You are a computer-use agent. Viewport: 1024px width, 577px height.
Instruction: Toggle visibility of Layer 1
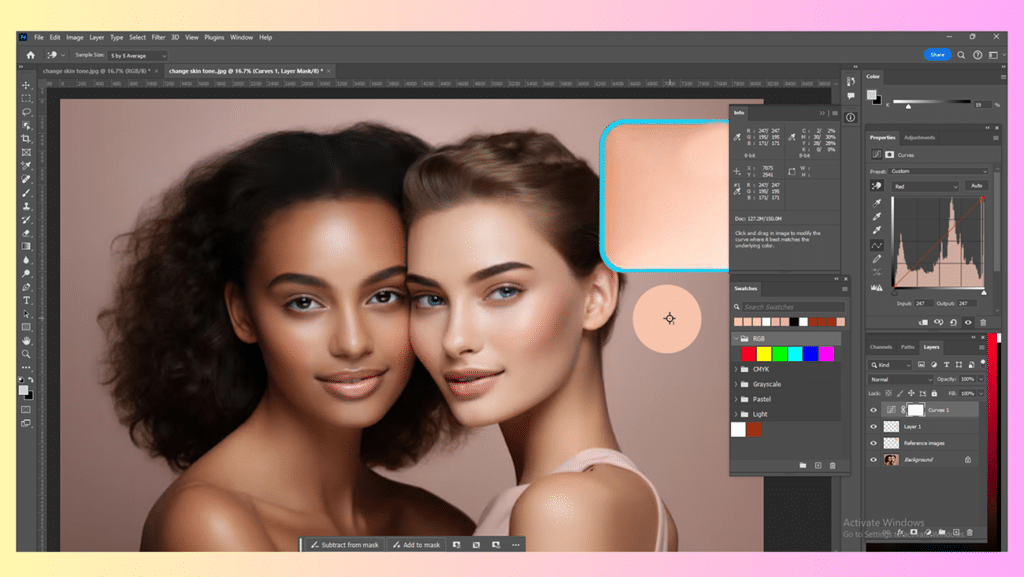[872, 426]
